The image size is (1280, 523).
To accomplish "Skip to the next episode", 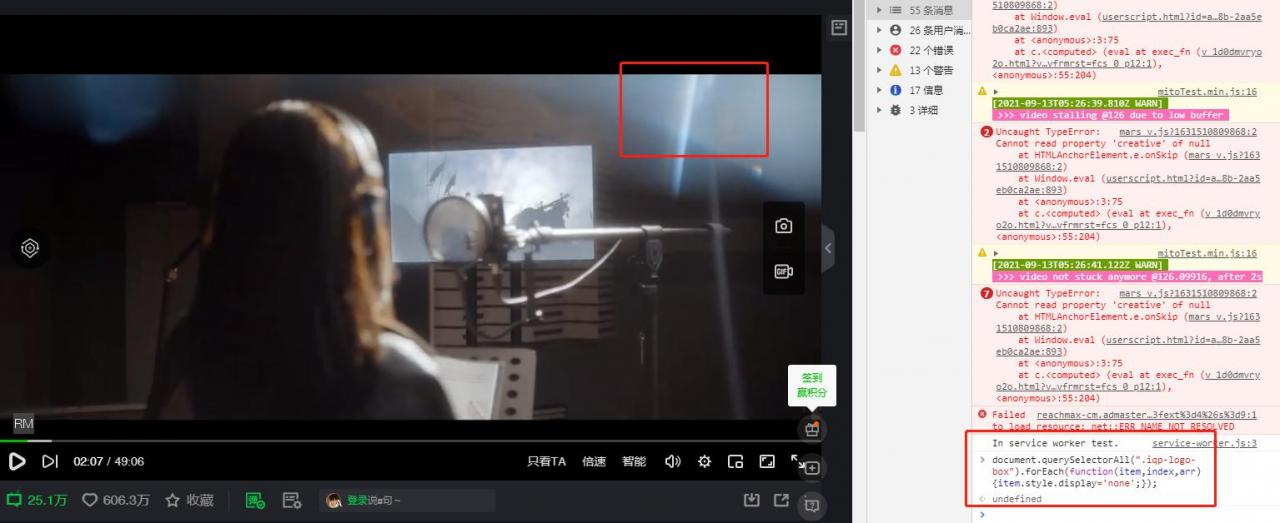I will pyautogui.click(x=50, y=461).
